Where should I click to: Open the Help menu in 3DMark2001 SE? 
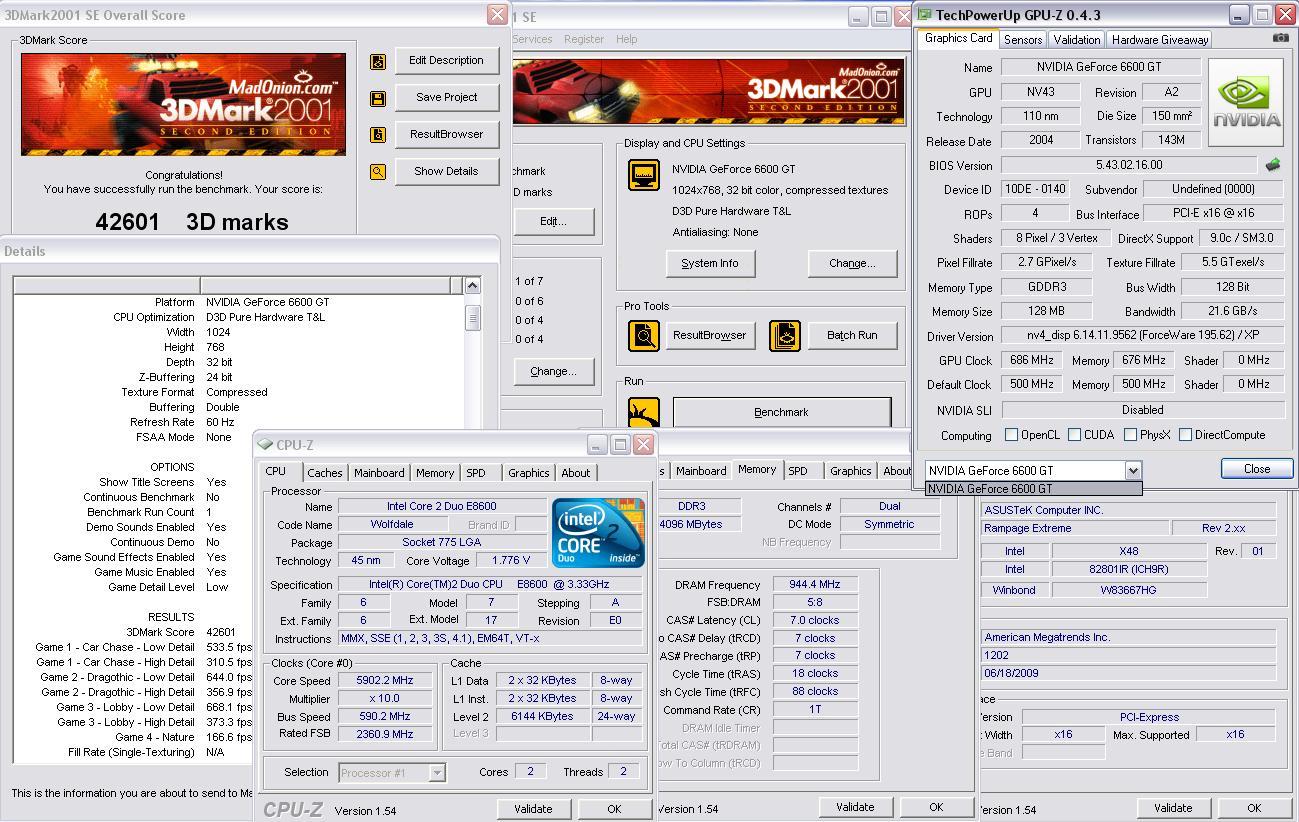click(x=626, y=39)
